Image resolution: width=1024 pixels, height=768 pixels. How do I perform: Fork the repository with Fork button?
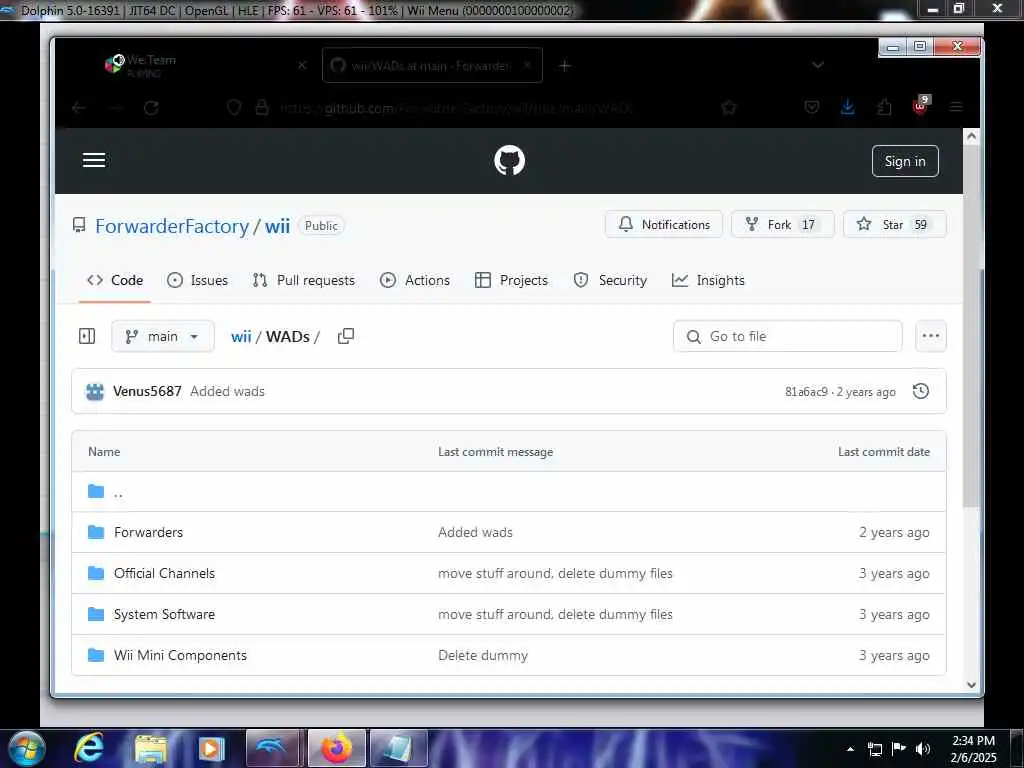pyautogui.click(x=782, y=225)
